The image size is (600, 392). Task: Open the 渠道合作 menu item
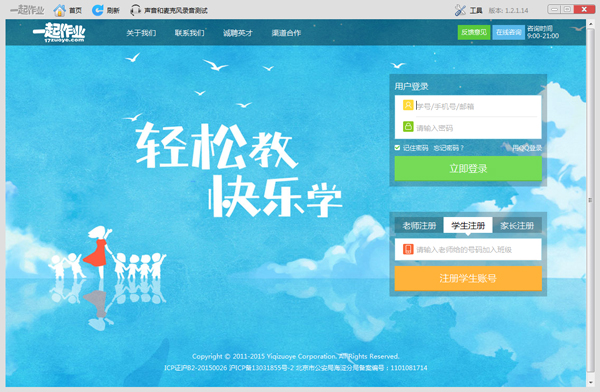tap(286, 33)
